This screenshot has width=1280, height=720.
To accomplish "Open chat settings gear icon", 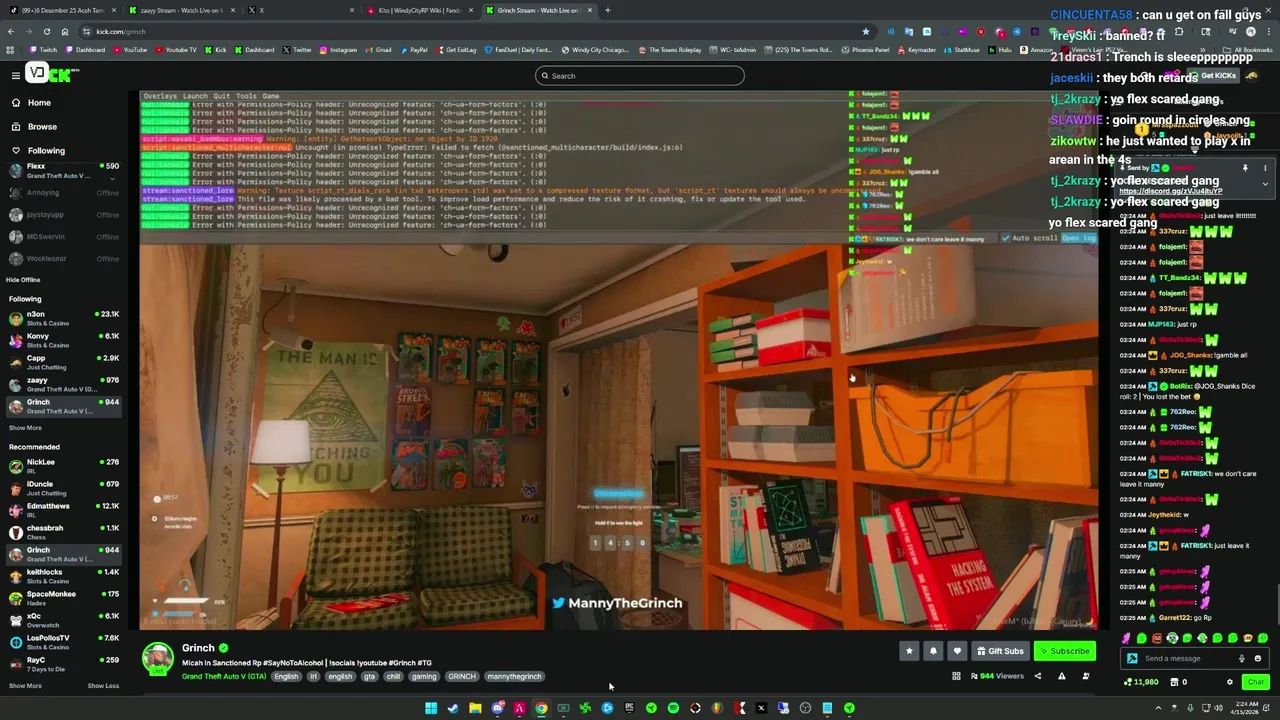I will click(1230, 682).
